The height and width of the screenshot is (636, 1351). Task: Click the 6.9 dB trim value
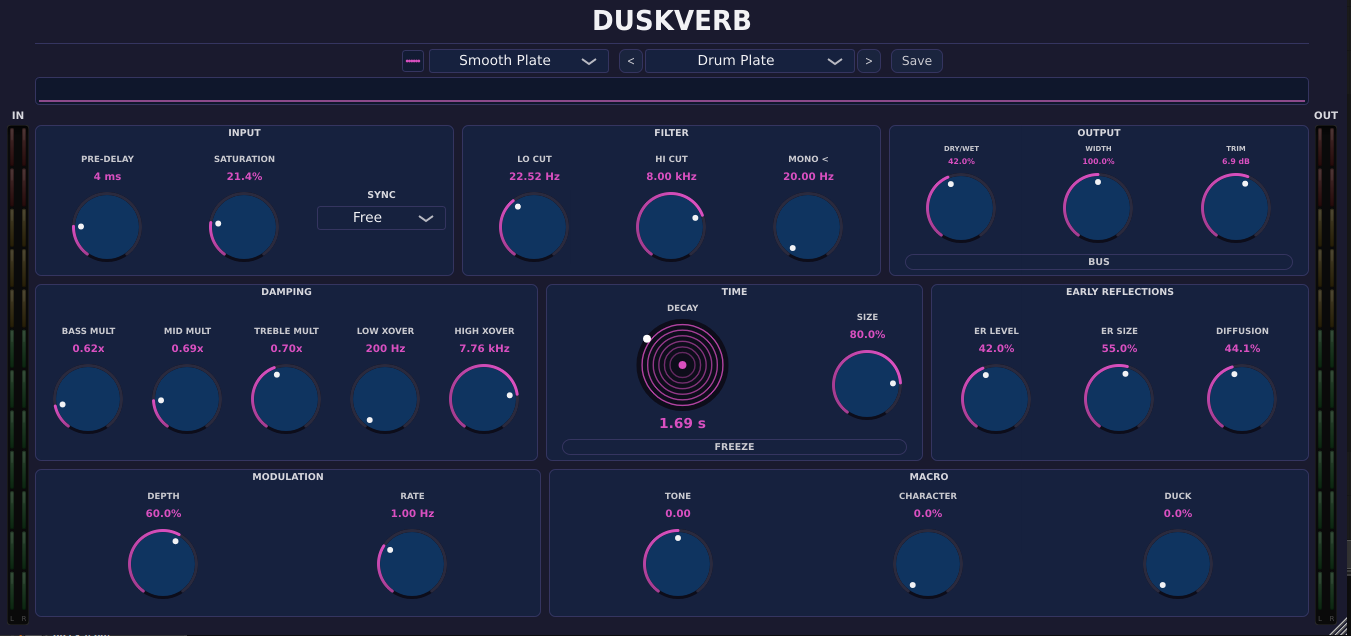[x=1236, y=161]
